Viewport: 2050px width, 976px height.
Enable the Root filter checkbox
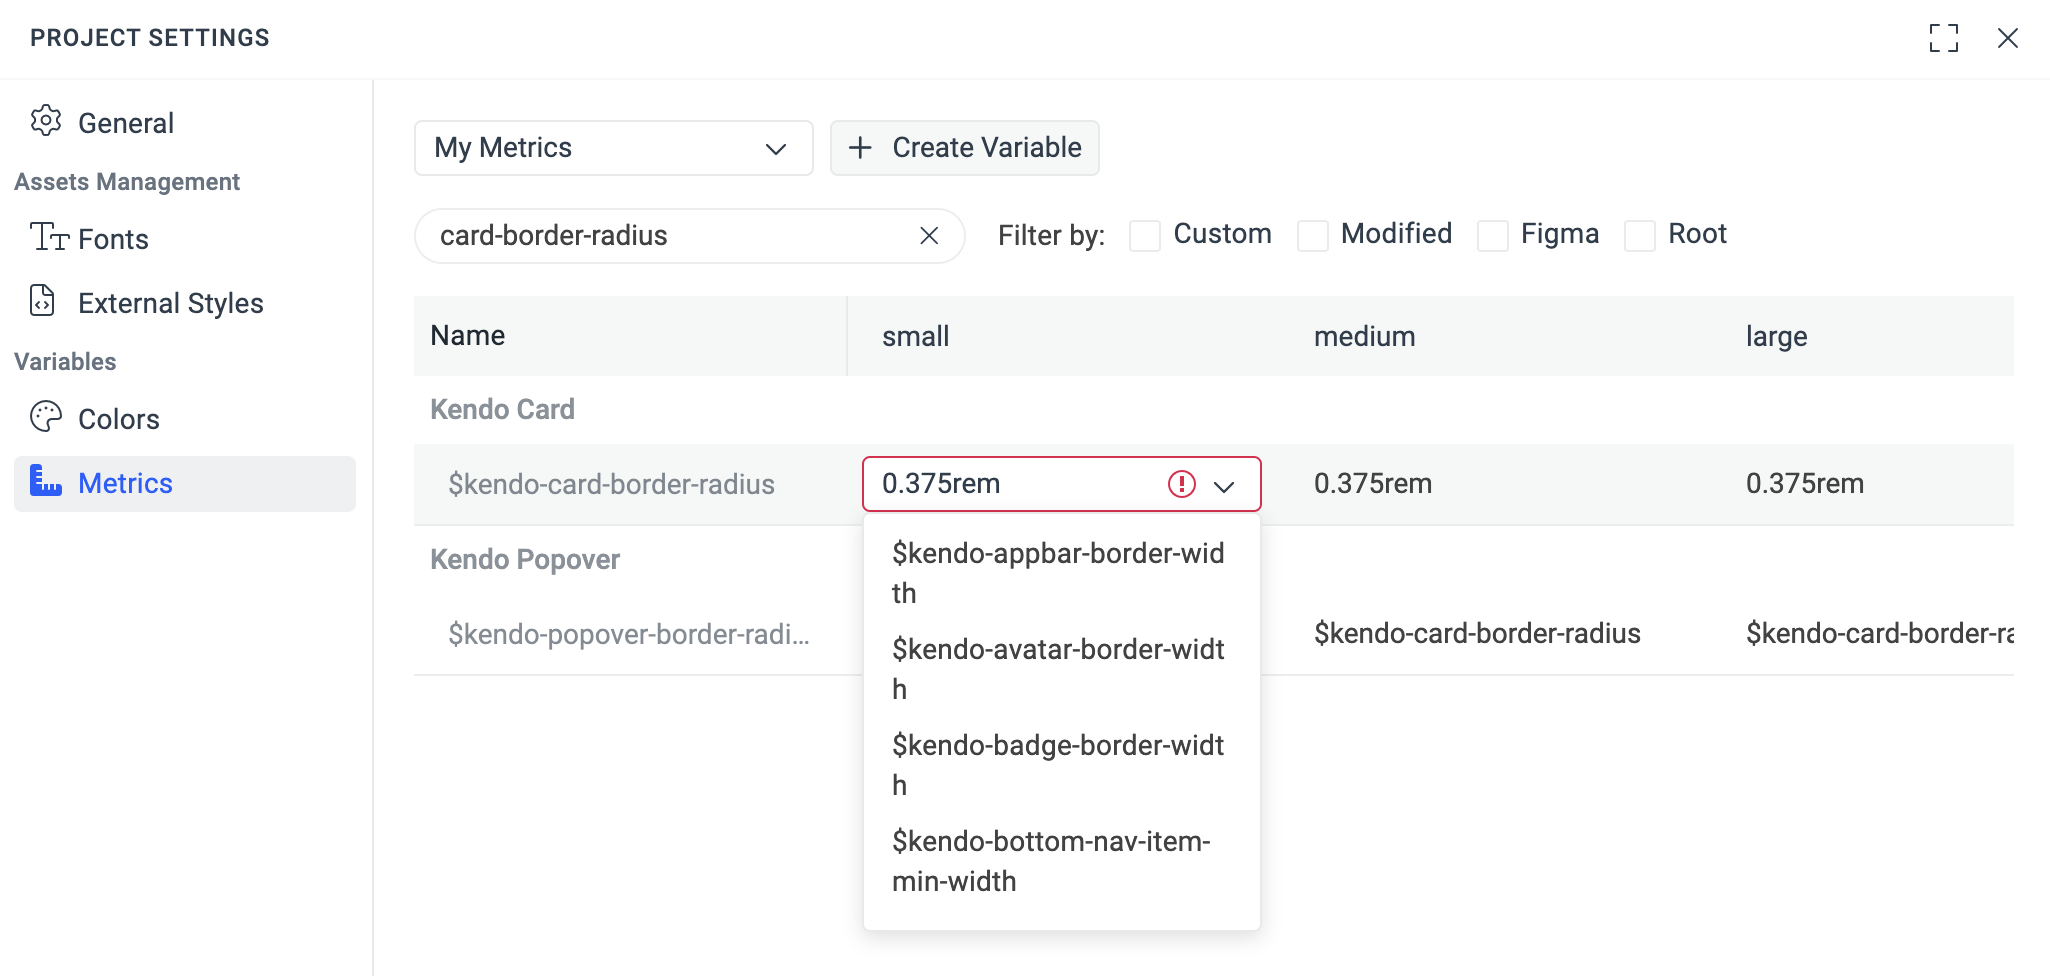pos(1638,235)
